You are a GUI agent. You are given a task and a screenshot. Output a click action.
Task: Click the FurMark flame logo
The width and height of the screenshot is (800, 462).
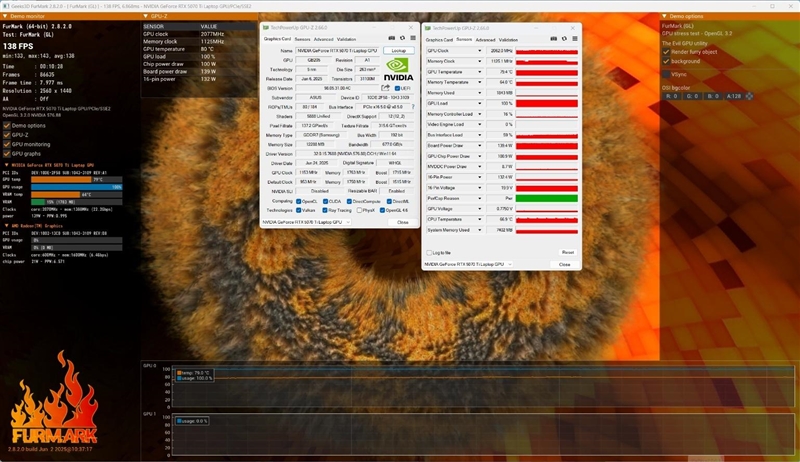pos(54,398)
